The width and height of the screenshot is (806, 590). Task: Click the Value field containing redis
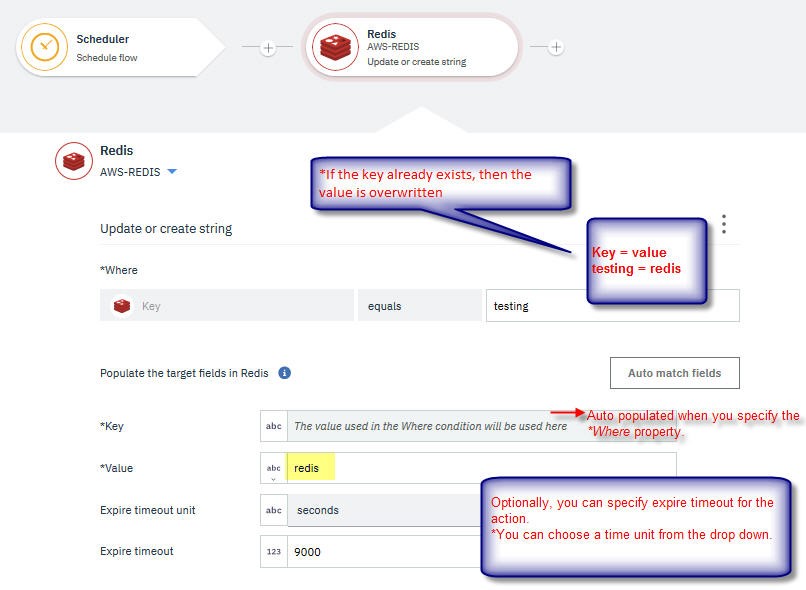point(481,468)
